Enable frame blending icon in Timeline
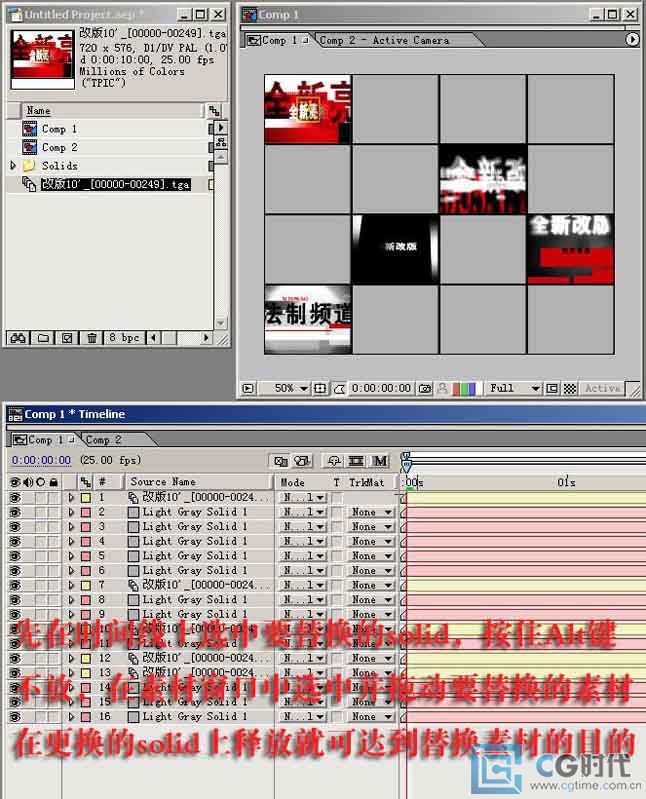This screenshot has width=646, height=799. pyautogui.click(x=356, y=461)
